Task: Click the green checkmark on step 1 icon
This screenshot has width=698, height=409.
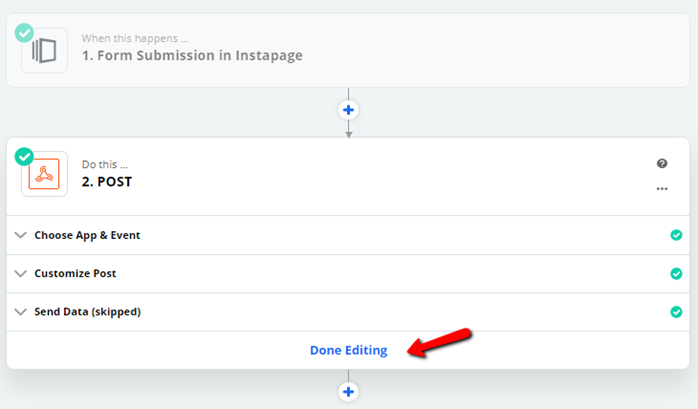Action: [24, 33]
